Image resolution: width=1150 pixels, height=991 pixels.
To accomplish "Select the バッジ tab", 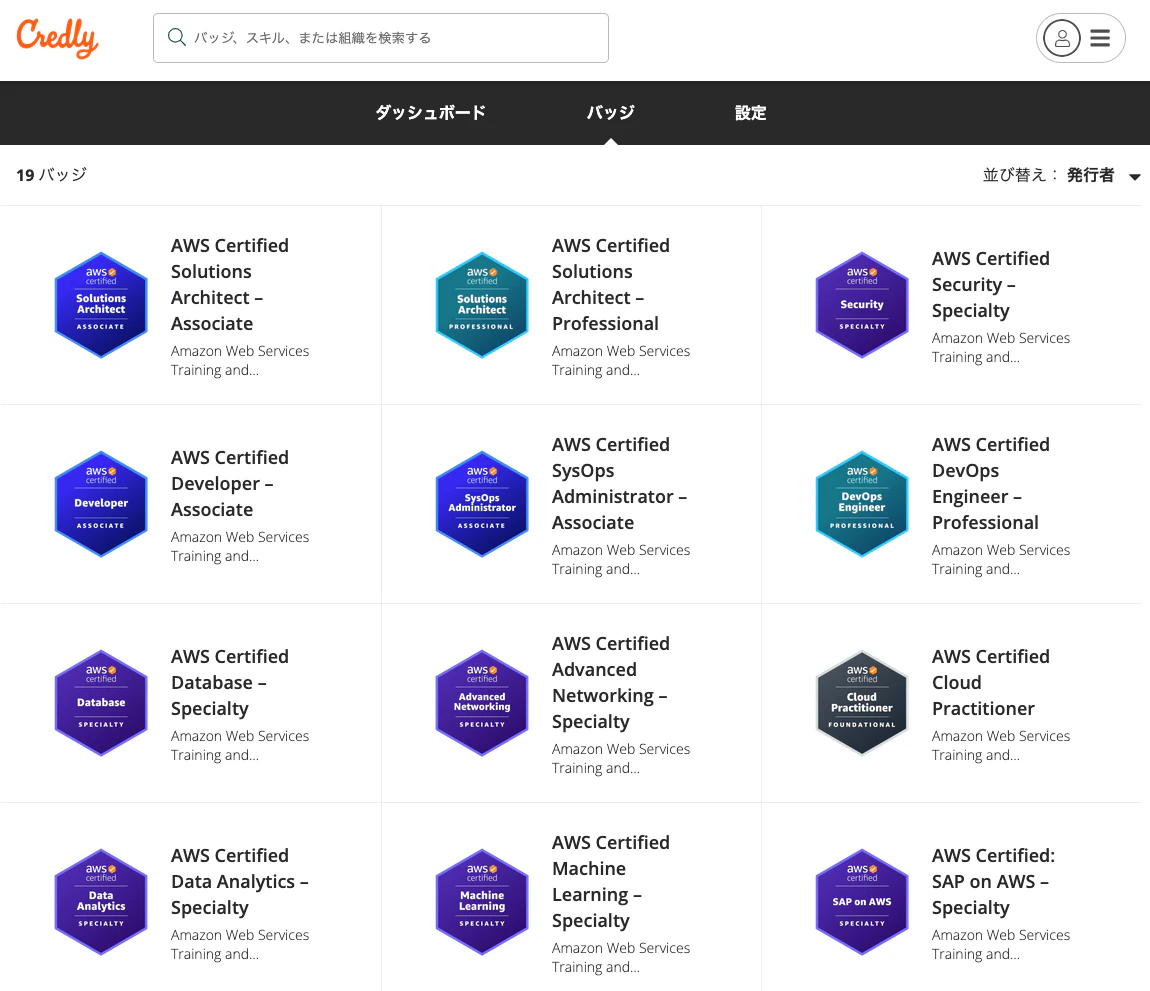I will tap(610, 112).
